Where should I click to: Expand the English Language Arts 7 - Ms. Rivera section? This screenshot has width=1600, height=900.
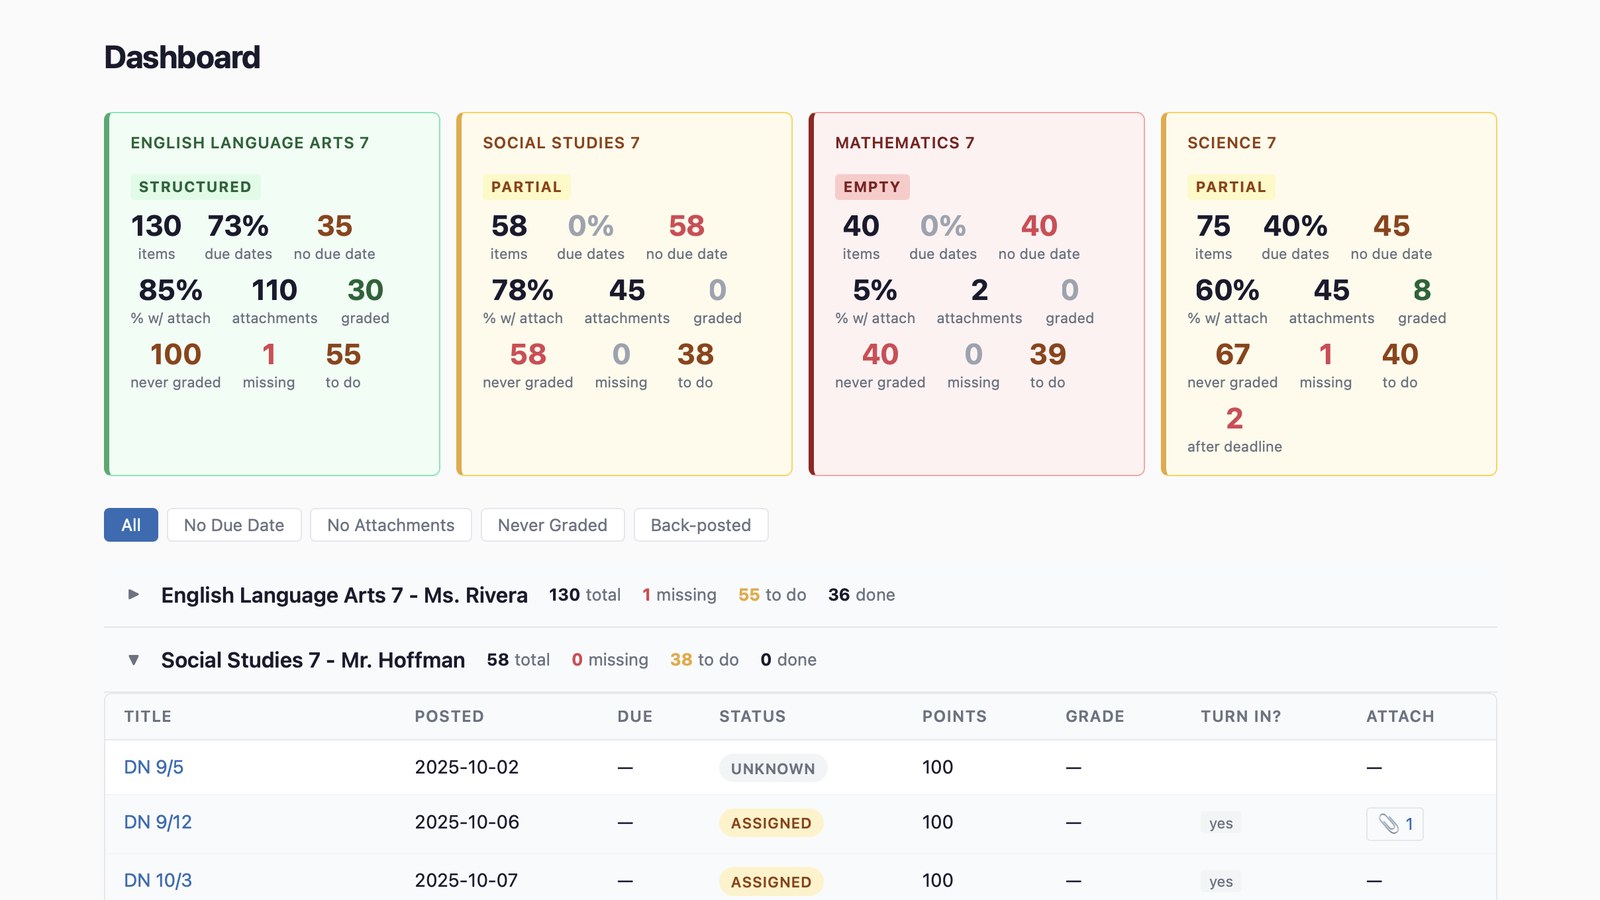pos(134,595)
